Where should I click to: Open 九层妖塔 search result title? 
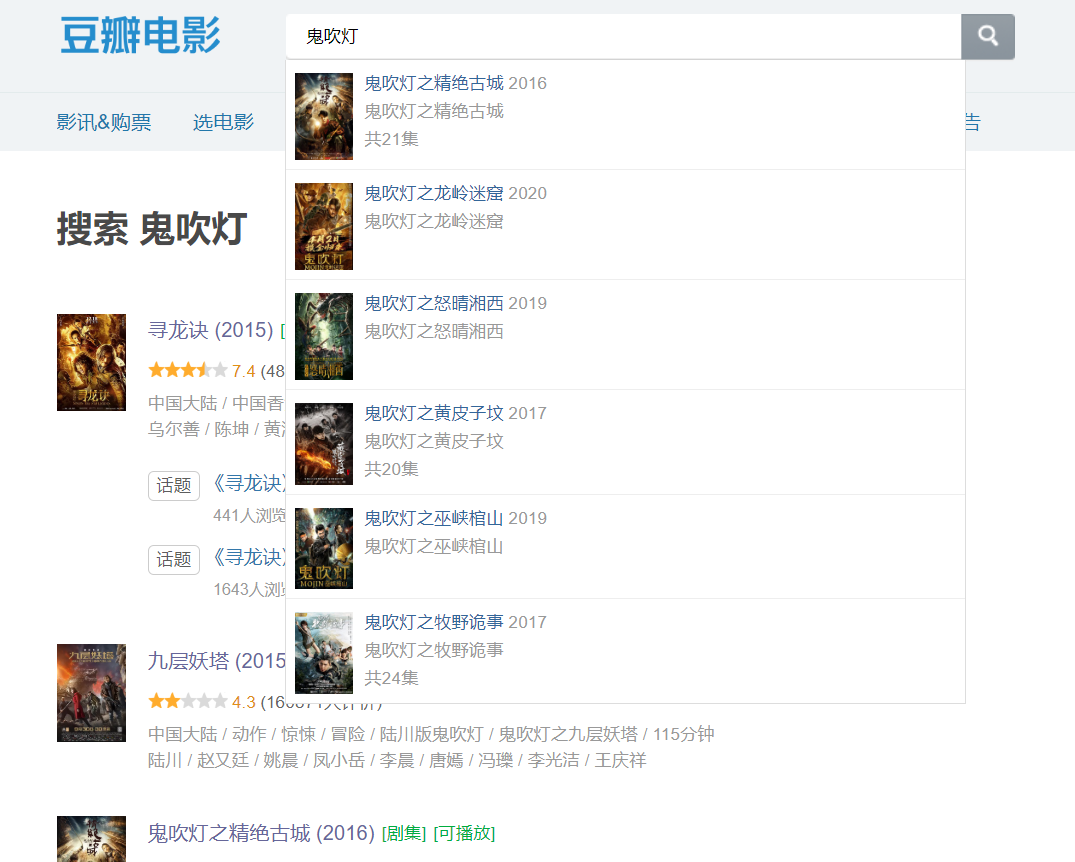[x=217, y=661]
